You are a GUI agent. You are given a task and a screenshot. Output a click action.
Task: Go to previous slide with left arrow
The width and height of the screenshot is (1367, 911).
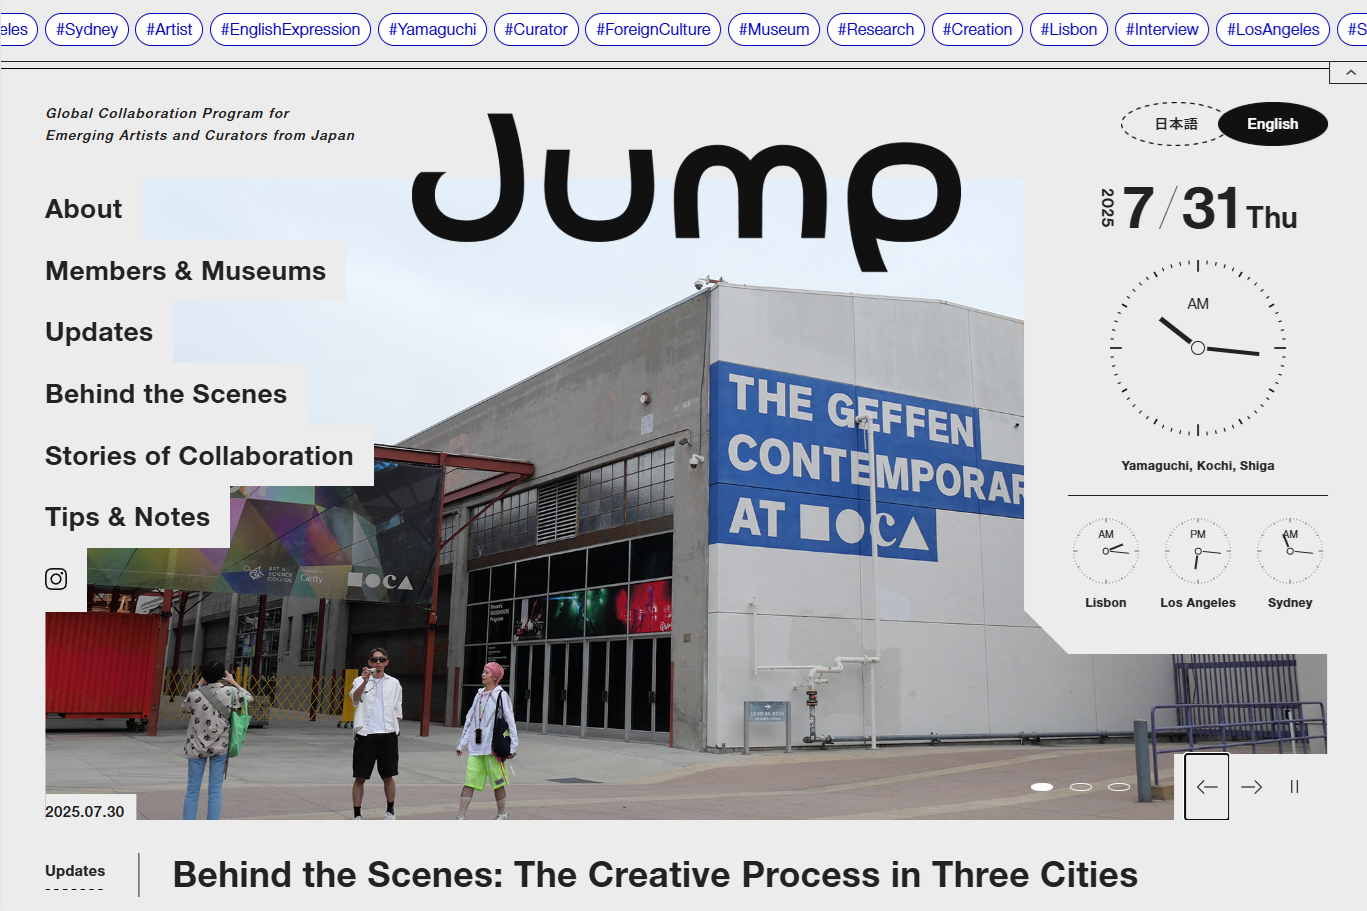pos(1207,787)
